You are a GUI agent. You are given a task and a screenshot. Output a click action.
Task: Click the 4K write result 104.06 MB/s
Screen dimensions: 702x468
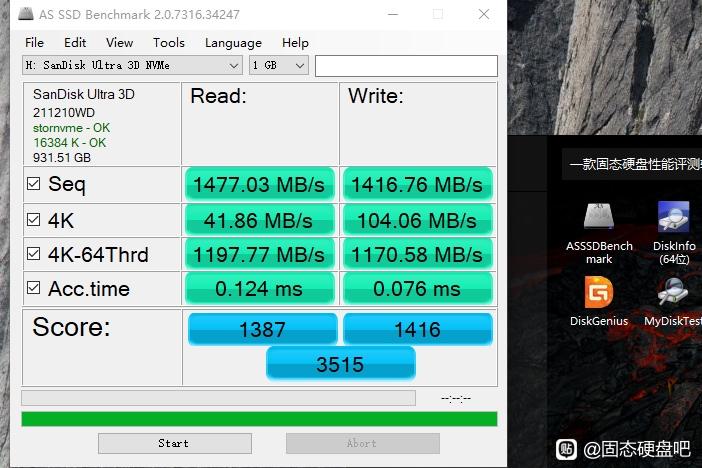(x=417, y=220)
